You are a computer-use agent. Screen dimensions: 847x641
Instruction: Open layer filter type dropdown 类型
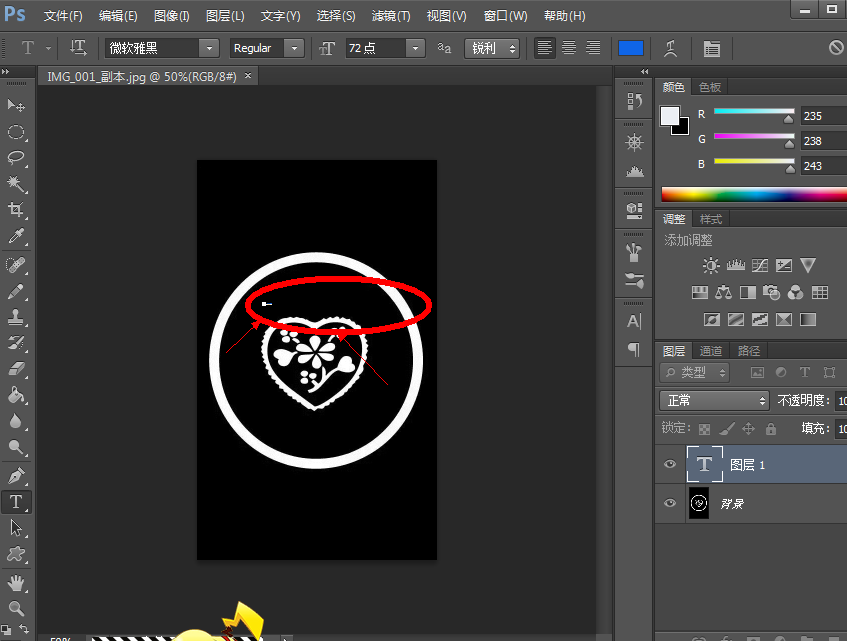click(x=695, y=372)
